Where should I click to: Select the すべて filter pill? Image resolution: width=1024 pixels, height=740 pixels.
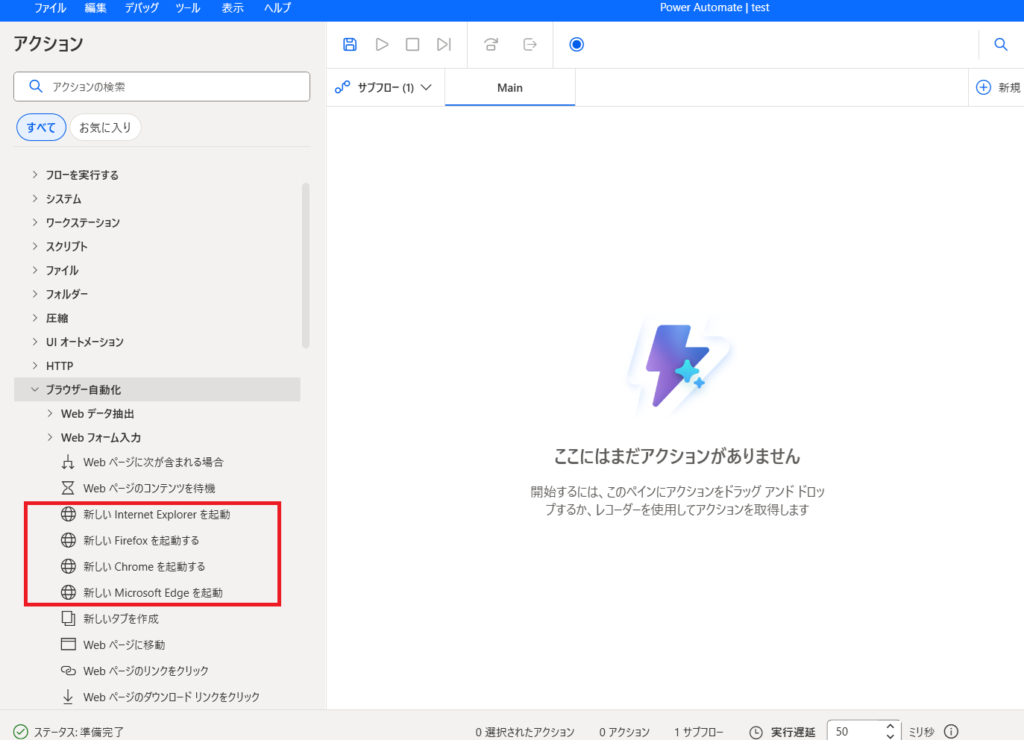point(41,127)
